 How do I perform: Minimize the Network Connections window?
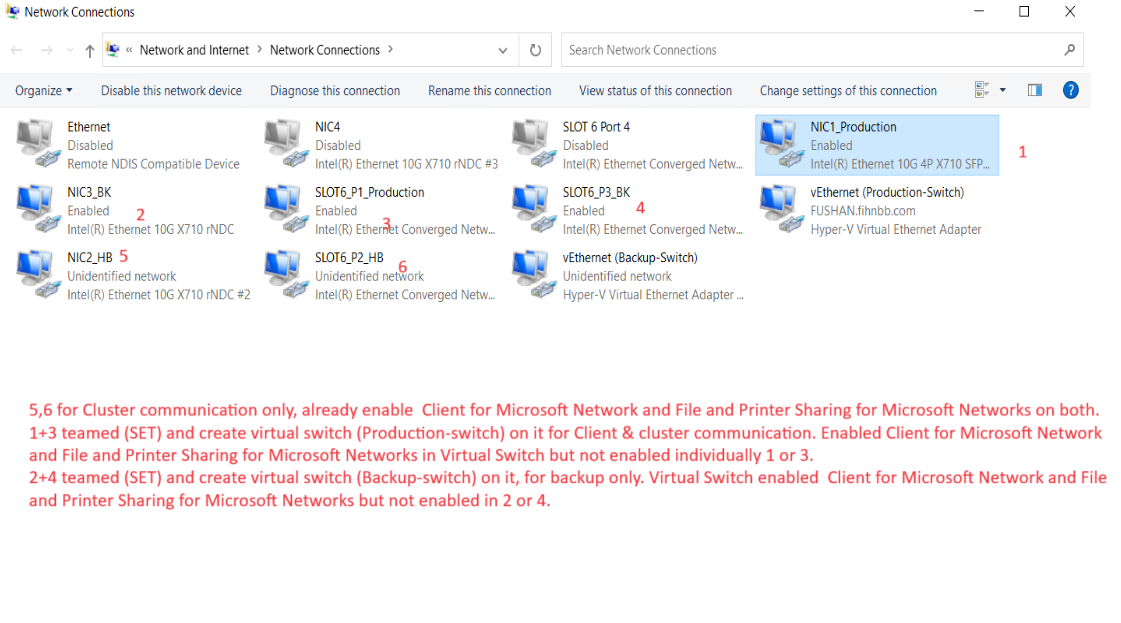click(979, 11)
